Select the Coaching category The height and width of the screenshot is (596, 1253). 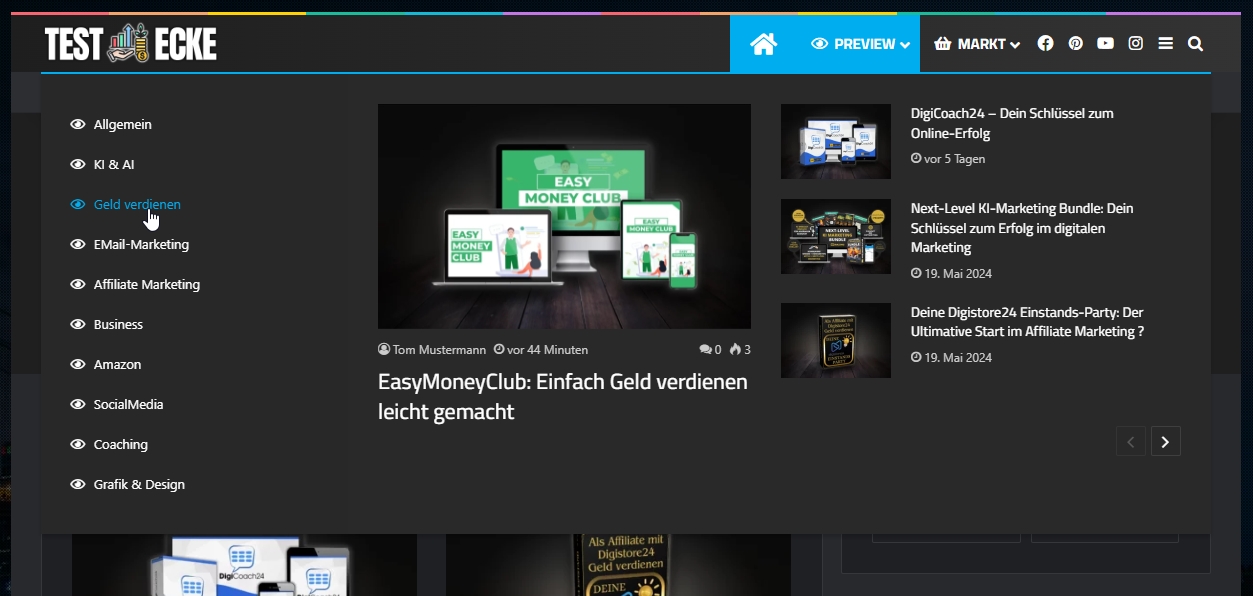(109, 444)
